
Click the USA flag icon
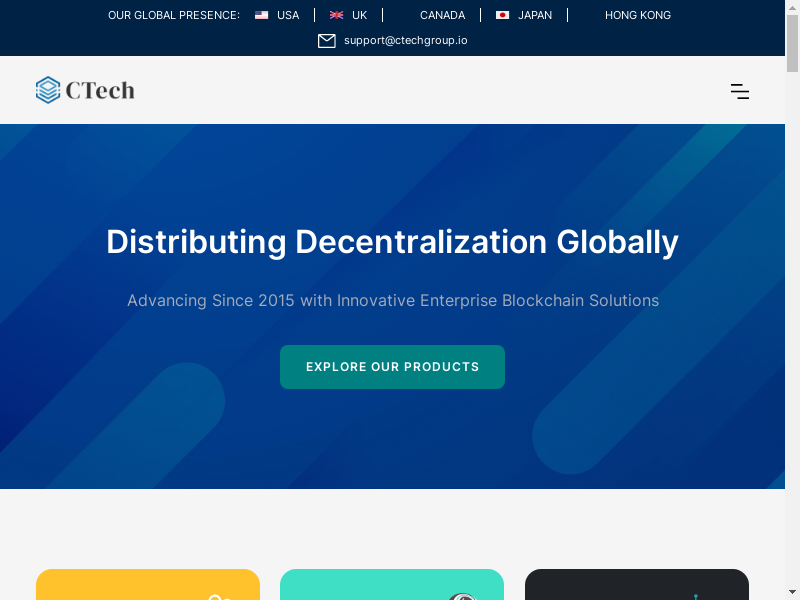pos(262,15)
